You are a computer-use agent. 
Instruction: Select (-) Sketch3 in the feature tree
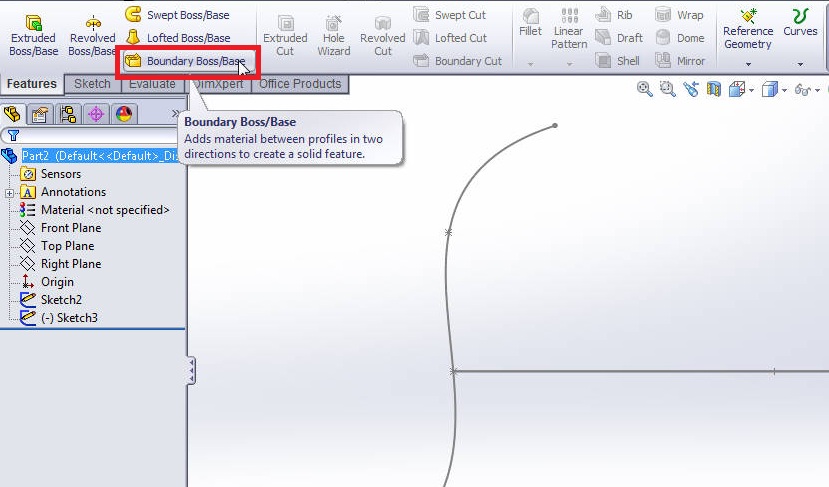click(69, 318)
